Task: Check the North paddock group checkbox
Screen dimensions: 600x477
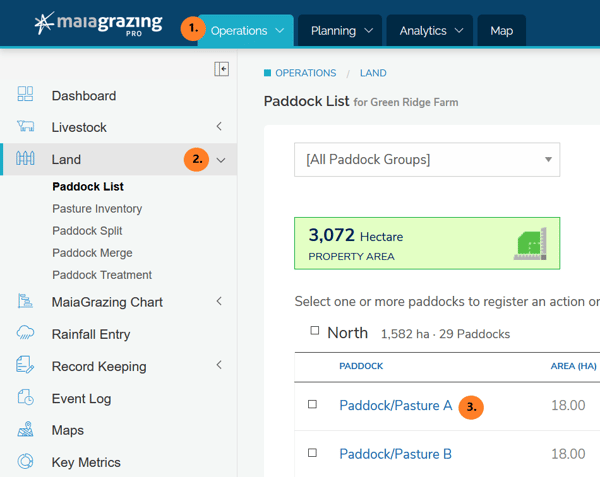Action: 315,331
